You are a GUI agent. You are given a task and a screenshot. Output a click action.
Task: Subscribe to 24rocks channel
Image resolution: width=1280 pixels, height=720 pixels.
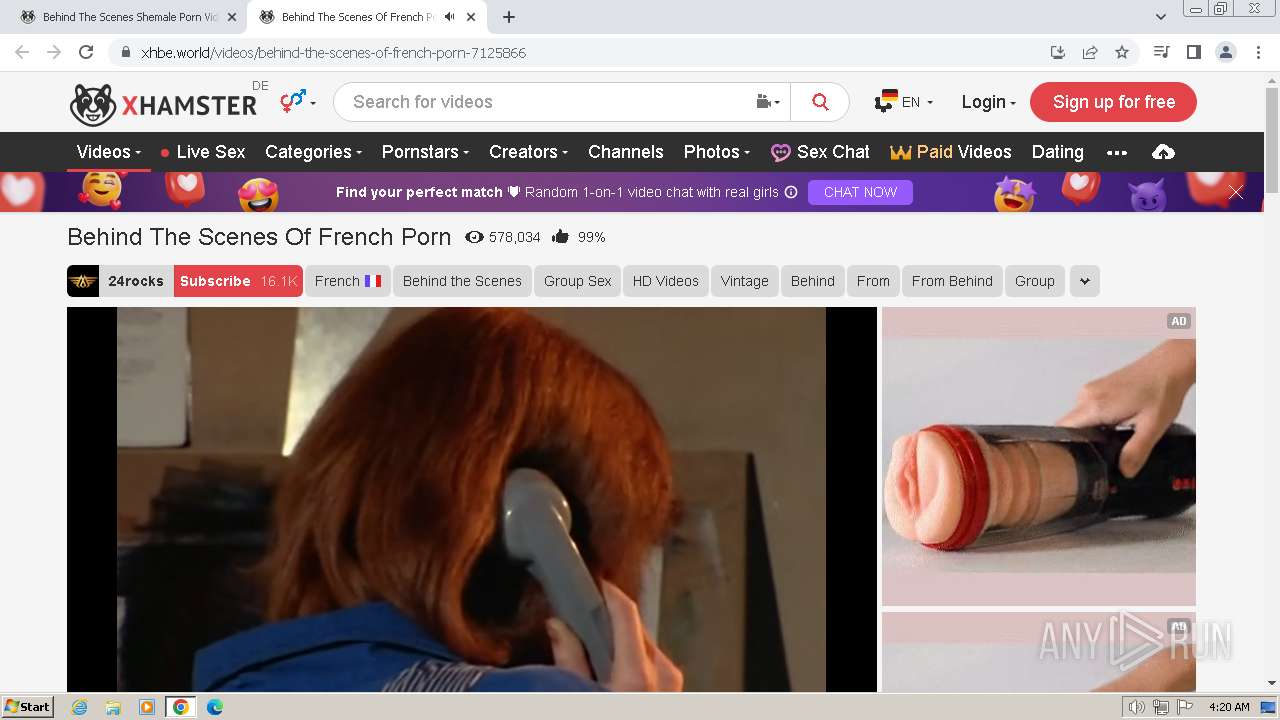click(x=238, y=281)
